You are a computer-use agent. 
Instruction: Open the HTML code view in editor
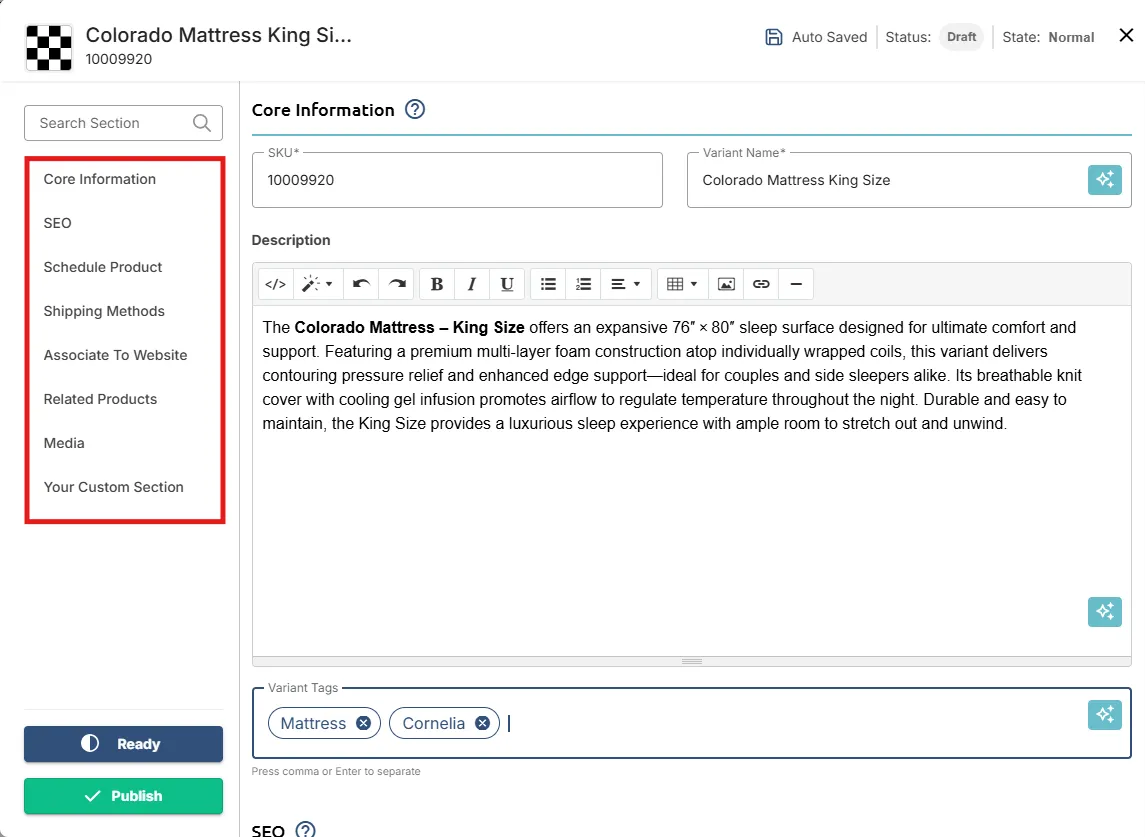(x=275, y=284)
